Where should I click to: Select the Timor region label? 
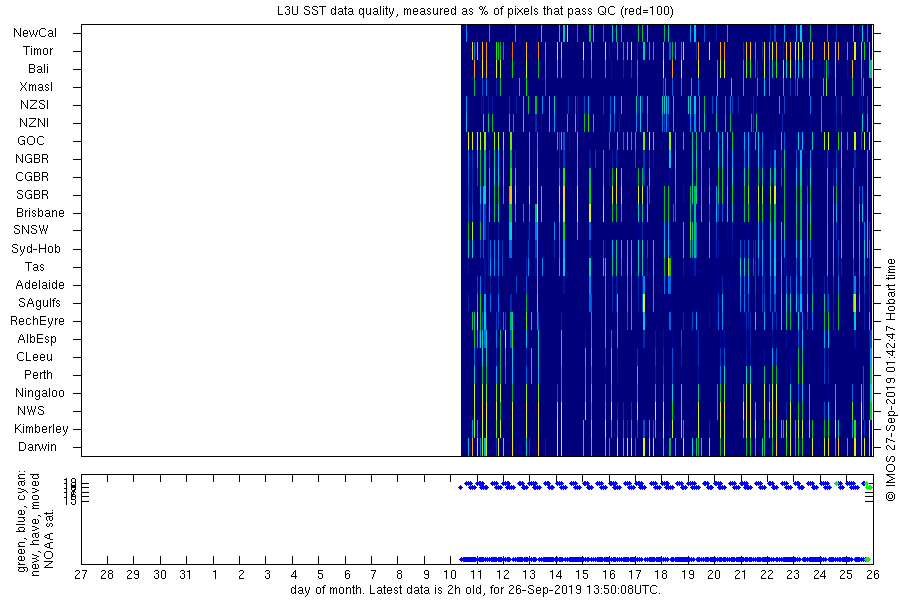click(38, 51)
